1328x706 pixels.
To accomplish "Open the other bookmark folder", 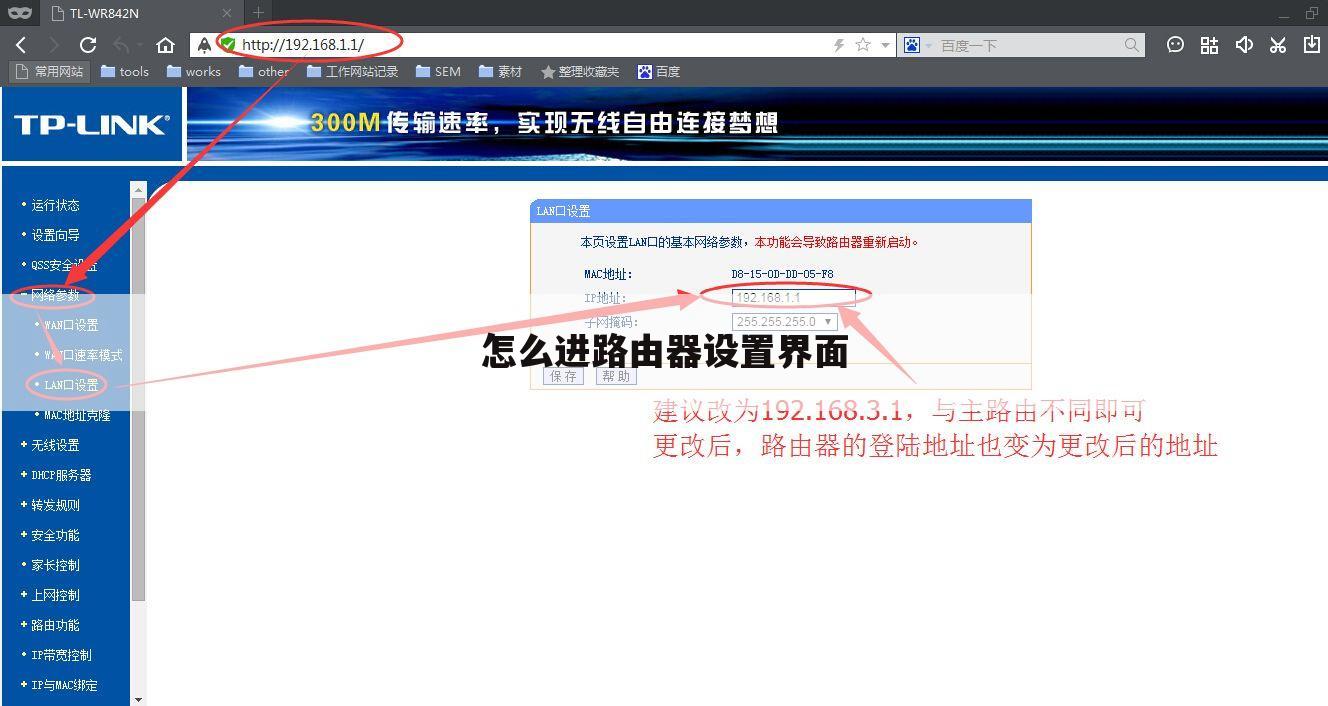I will pos(264,72).
